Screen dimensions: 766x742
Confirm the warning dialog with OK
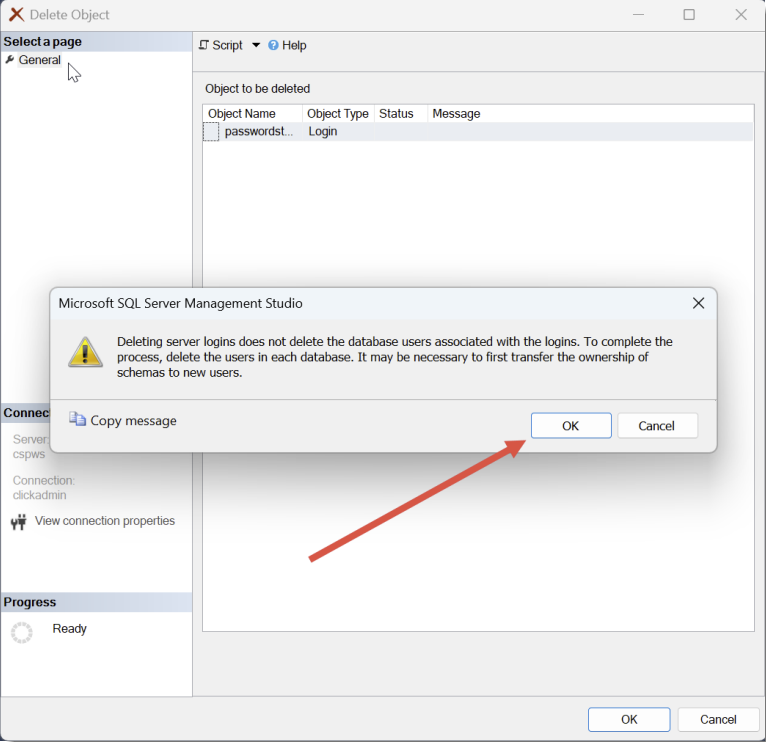click(571, 425)
